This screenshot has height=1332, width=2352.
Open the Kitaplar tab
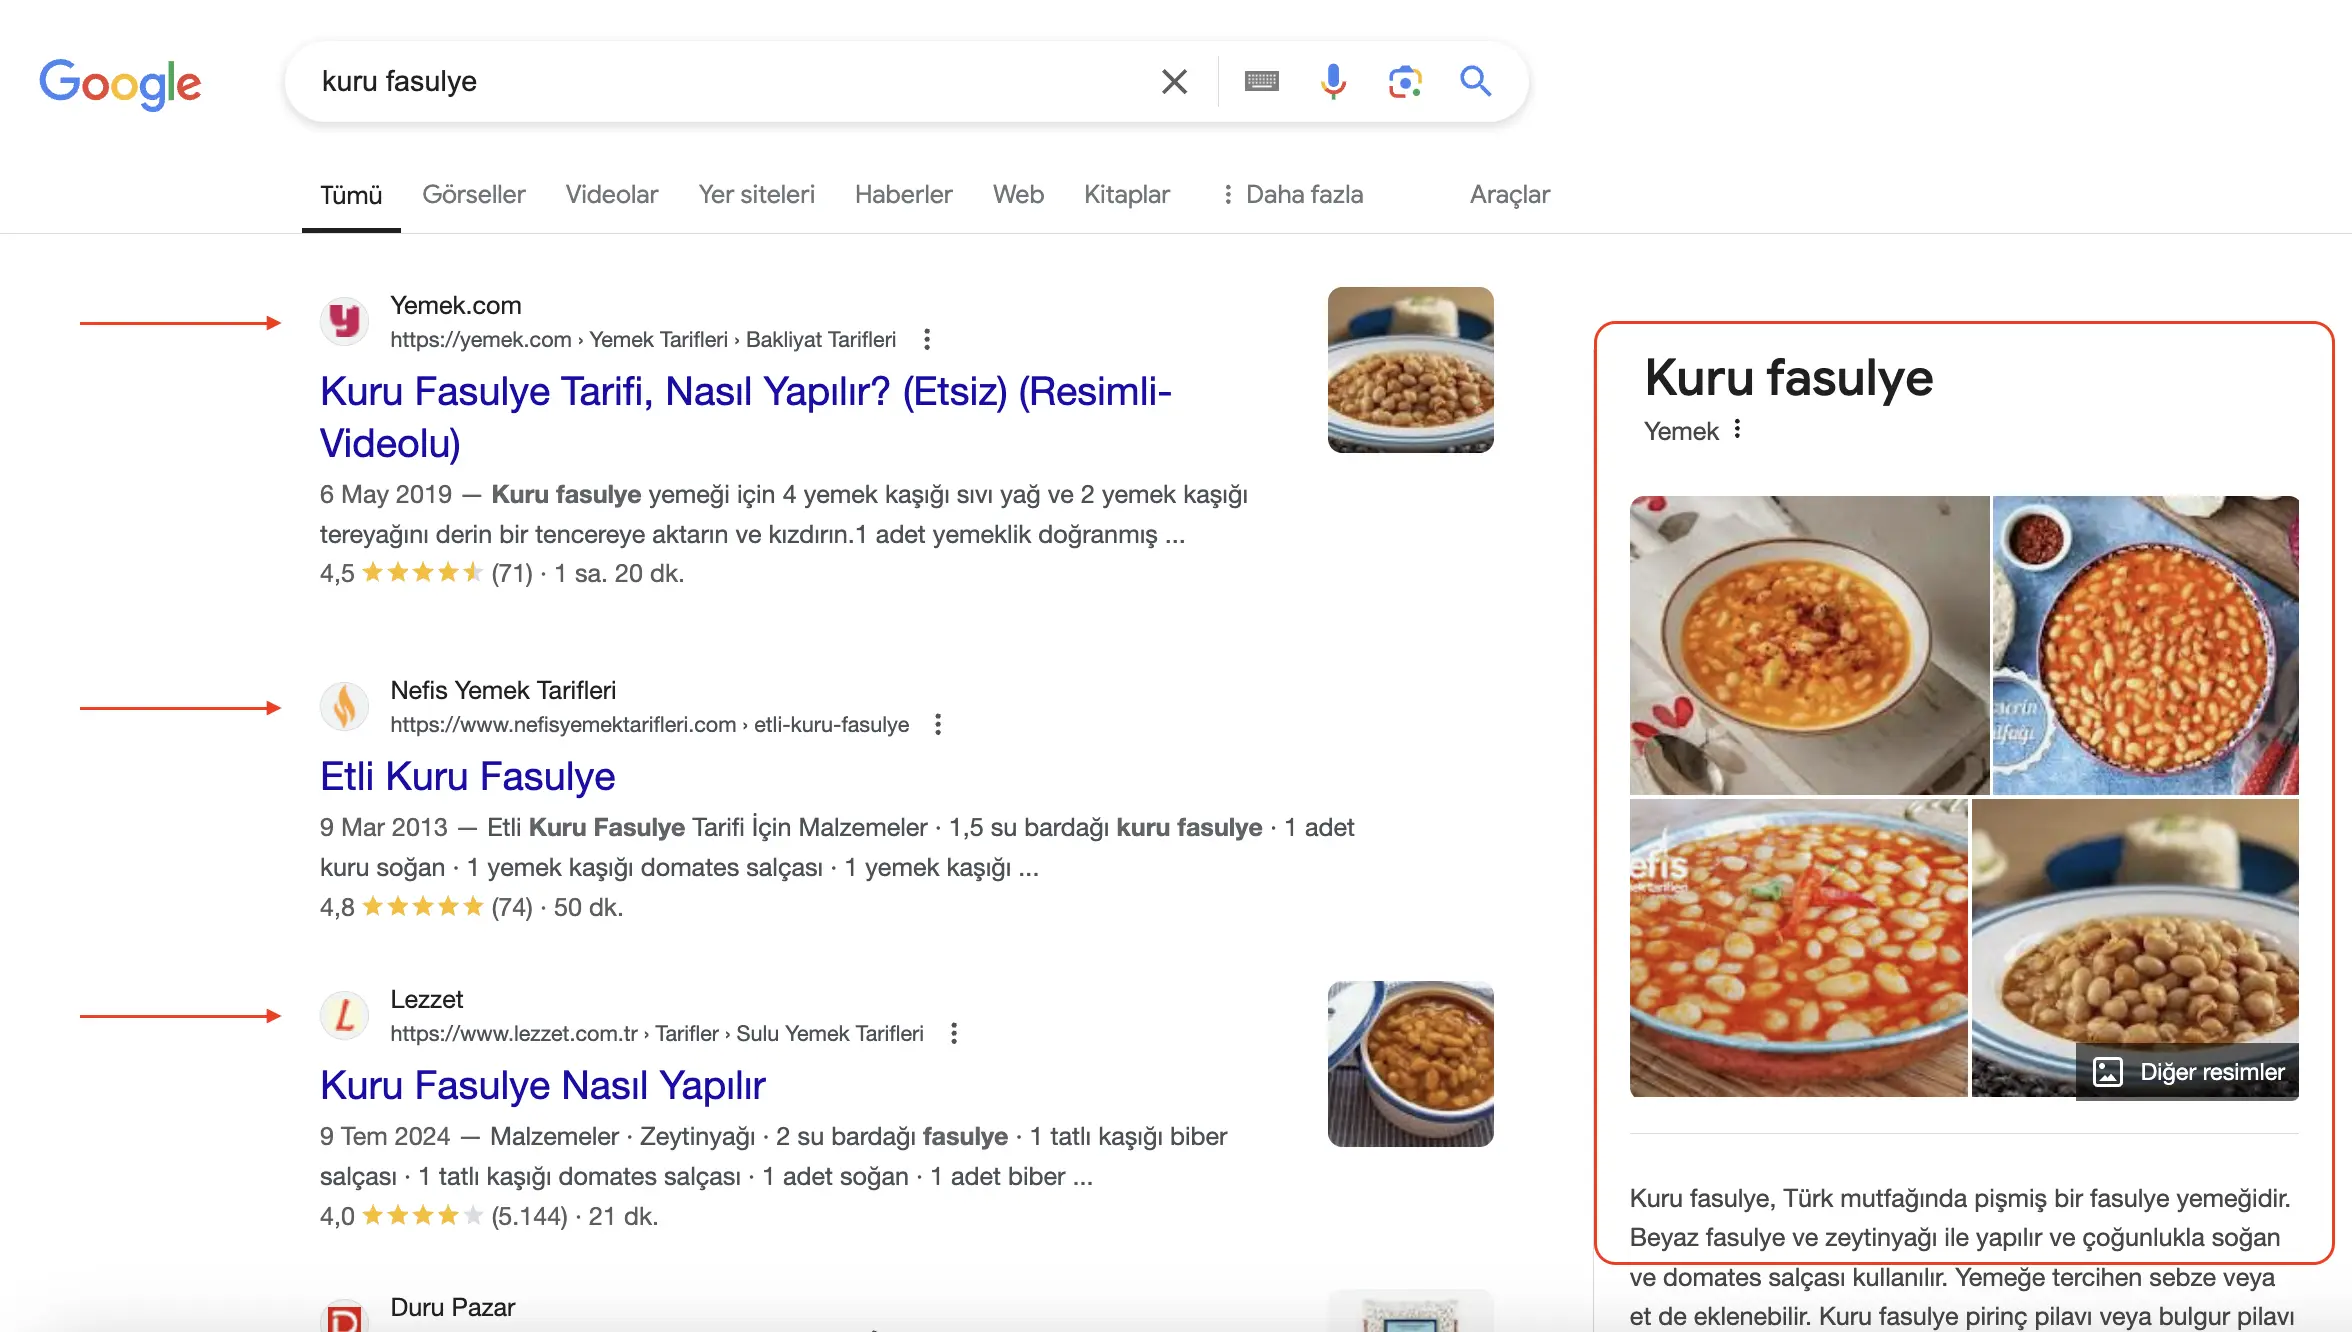pos(1126,194)
